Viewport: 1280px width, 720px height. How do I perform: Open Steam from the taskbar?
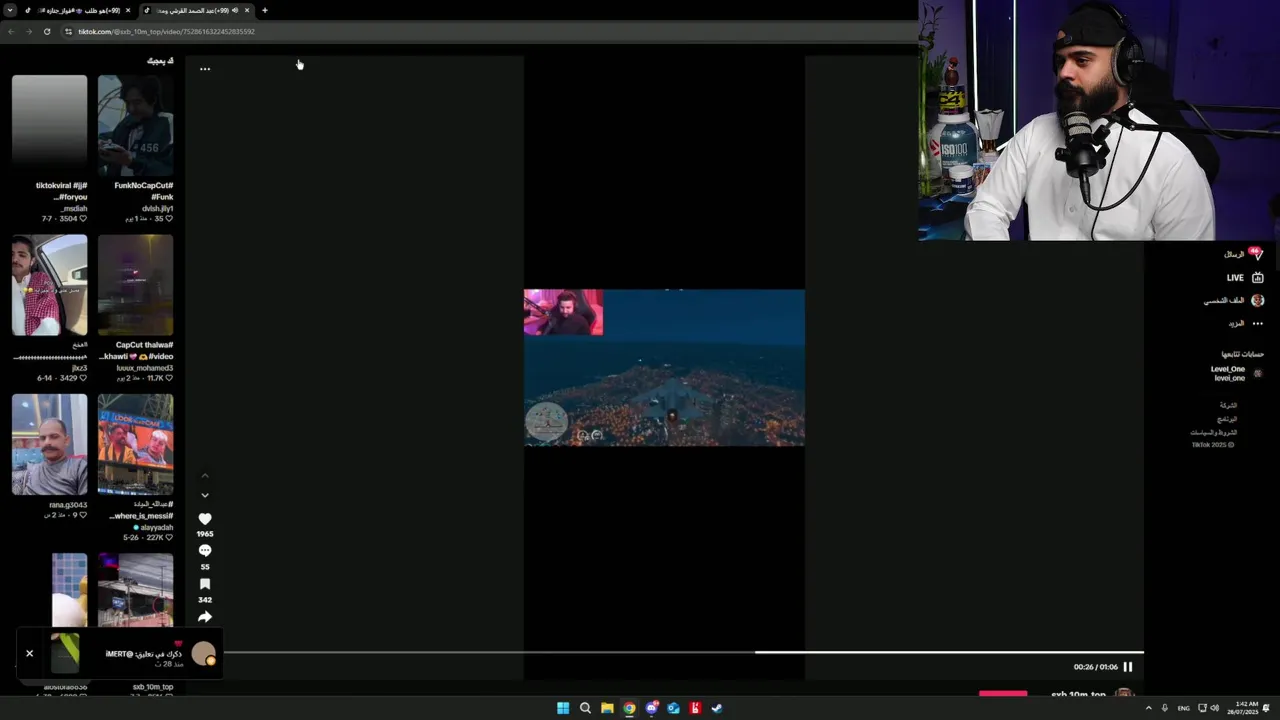point(717,708)
